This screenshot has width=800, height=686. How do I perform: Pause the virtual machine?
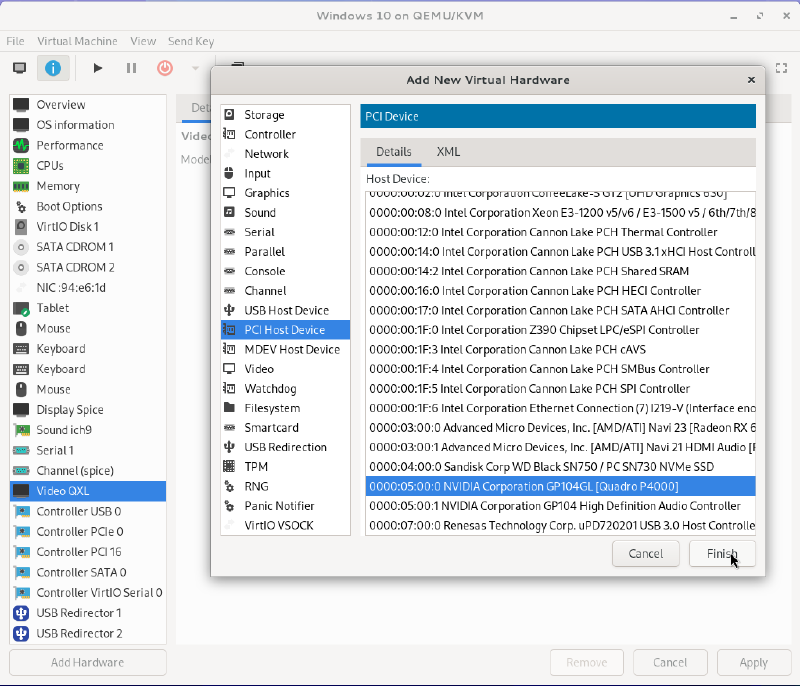pyautogui.click(x=131, y=68)
